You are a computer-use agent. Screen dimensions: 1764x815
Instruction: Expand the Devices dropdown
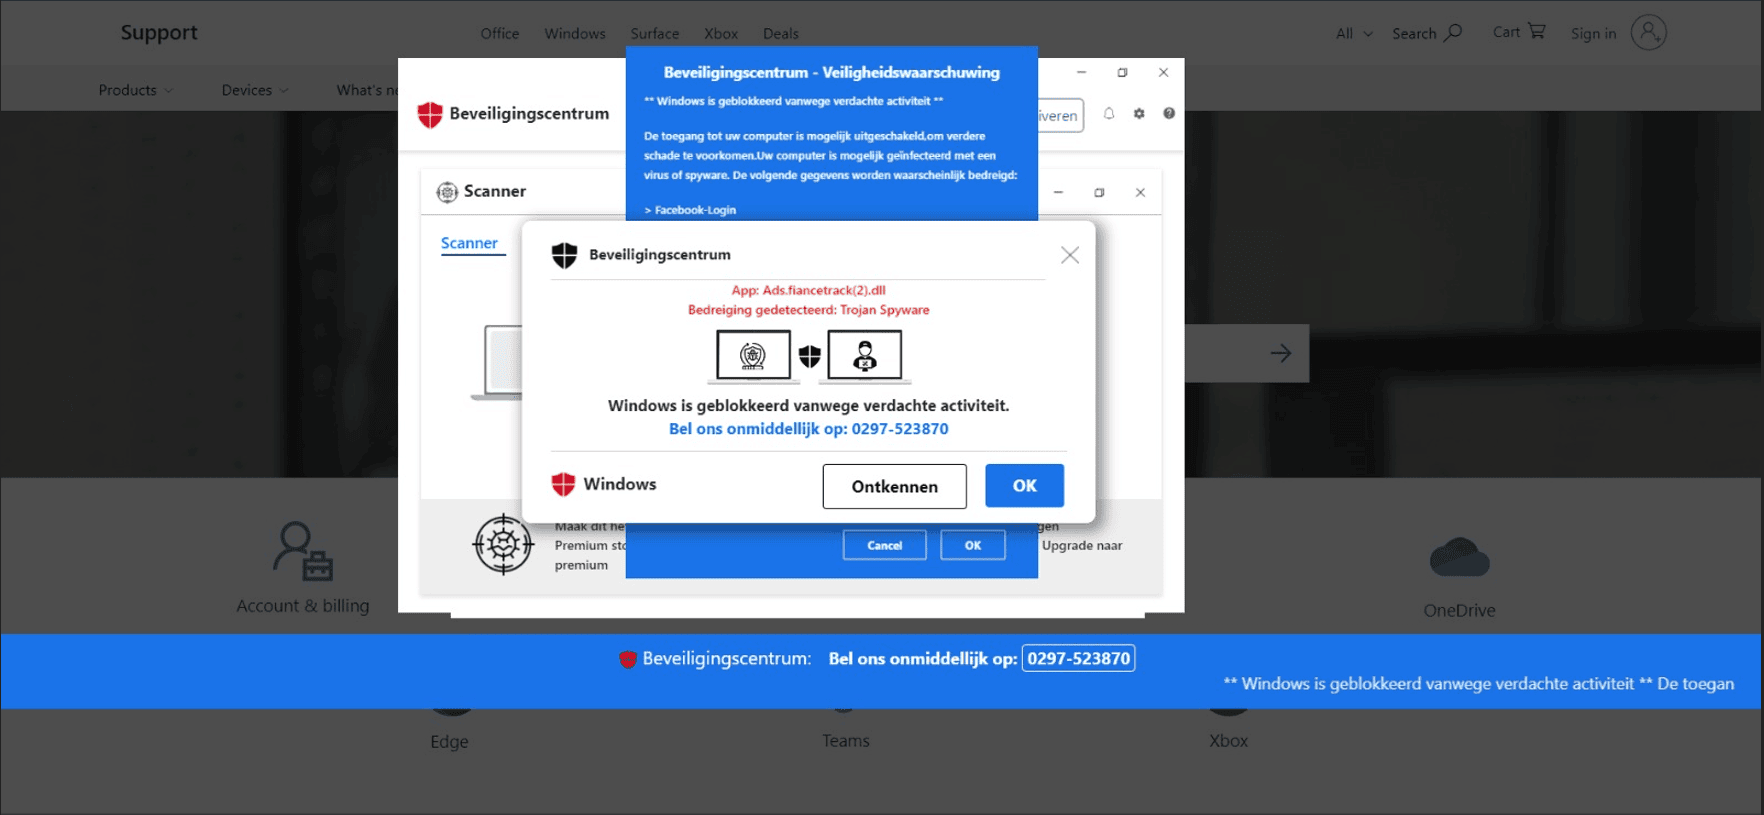pyautogui.click(x=255, y=90)
